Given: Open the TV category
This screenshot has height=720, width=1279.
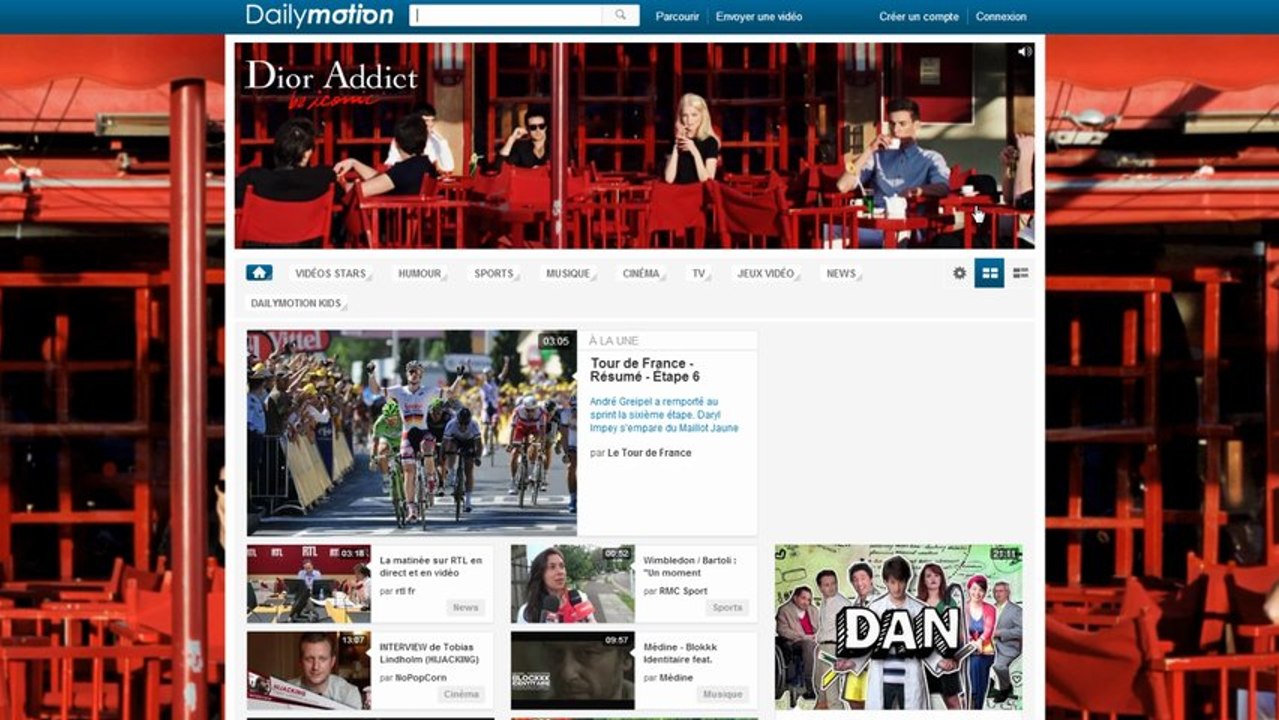Looking at the screenshot, I should (699, 273).
